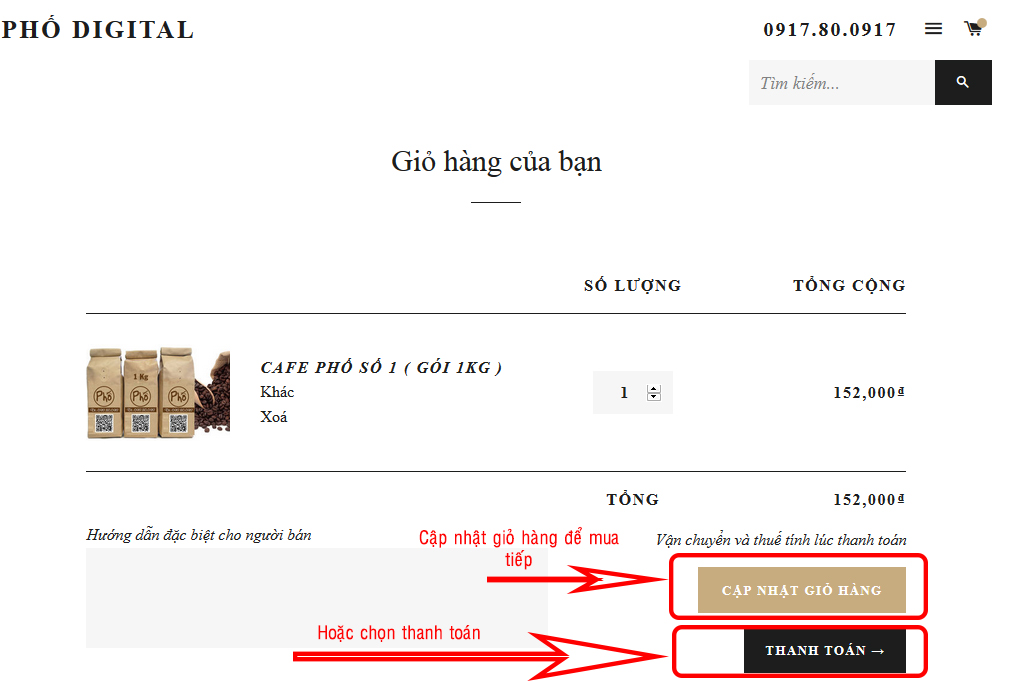The image size is (1010, 681).
Task: Submit search with the magnifier button
Action: point(963,82)
